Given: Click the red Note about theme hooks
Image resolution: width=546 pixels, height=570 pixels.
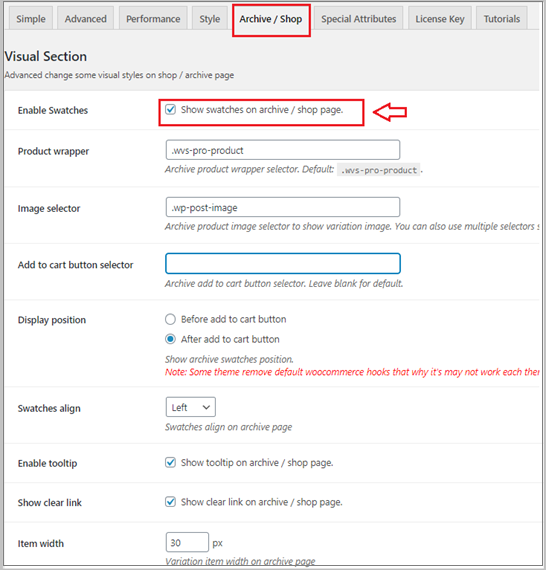Looking at the screenshot, I should pos(352,372).
